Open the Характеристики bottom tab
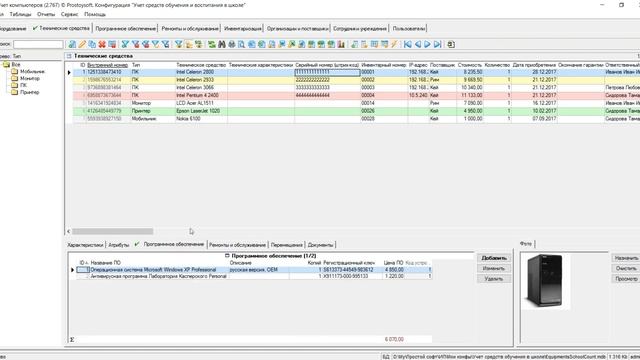The height and width of the screenshot is (360, 640). (x=85, y=245)
